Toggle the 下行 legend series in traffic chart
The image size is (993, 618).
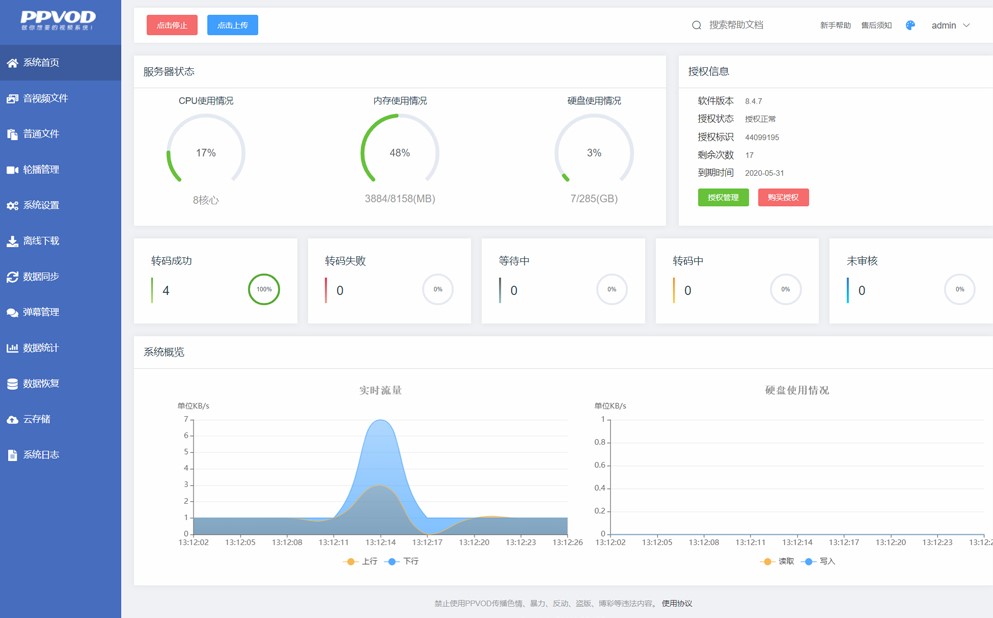pyautogui.click(x=402, y=562)
